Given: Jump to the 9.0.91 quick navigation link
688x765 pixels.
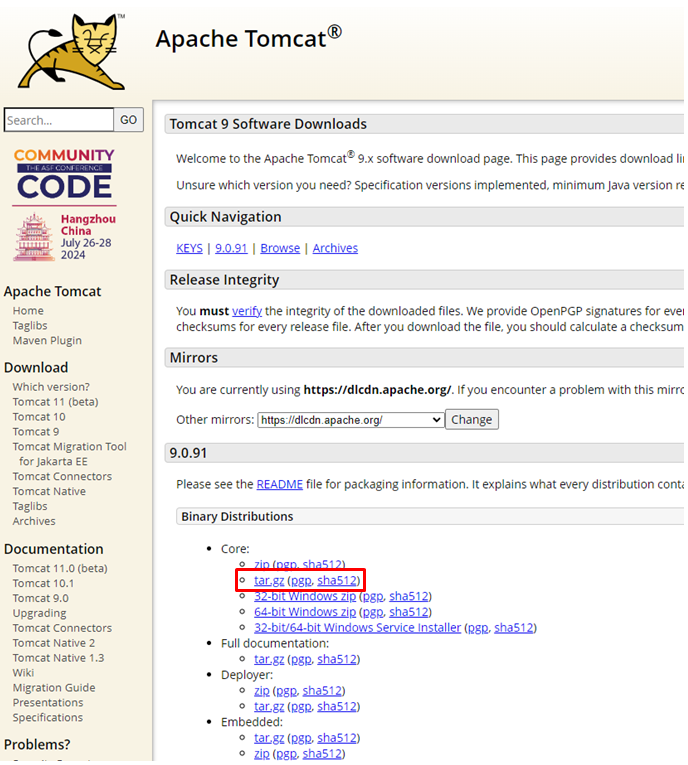Looking at the screenshot, I should [x=231, y=248].
